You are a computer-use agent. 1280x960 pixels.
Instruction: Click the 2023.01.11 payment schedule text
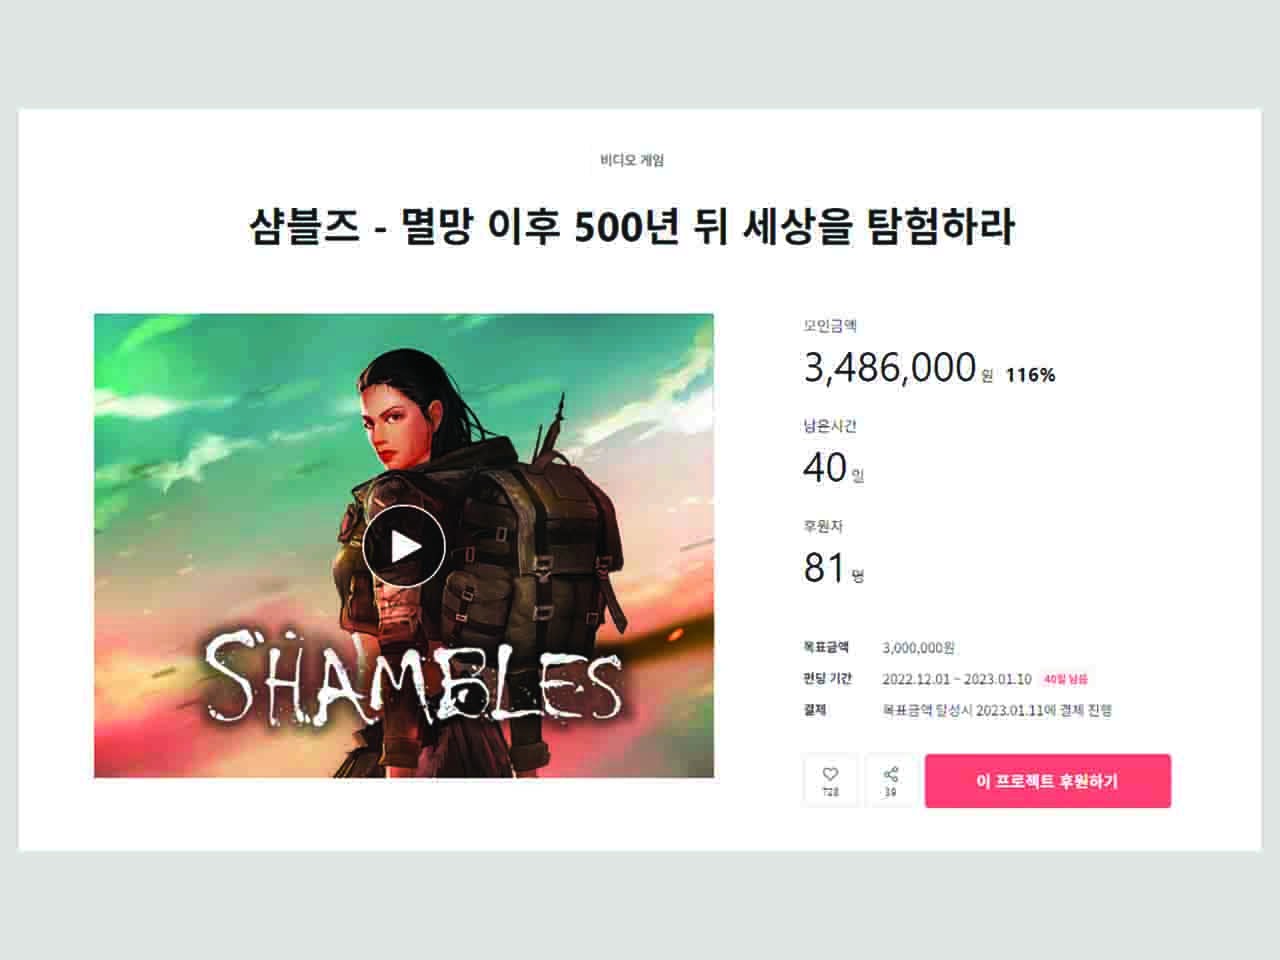997,710
